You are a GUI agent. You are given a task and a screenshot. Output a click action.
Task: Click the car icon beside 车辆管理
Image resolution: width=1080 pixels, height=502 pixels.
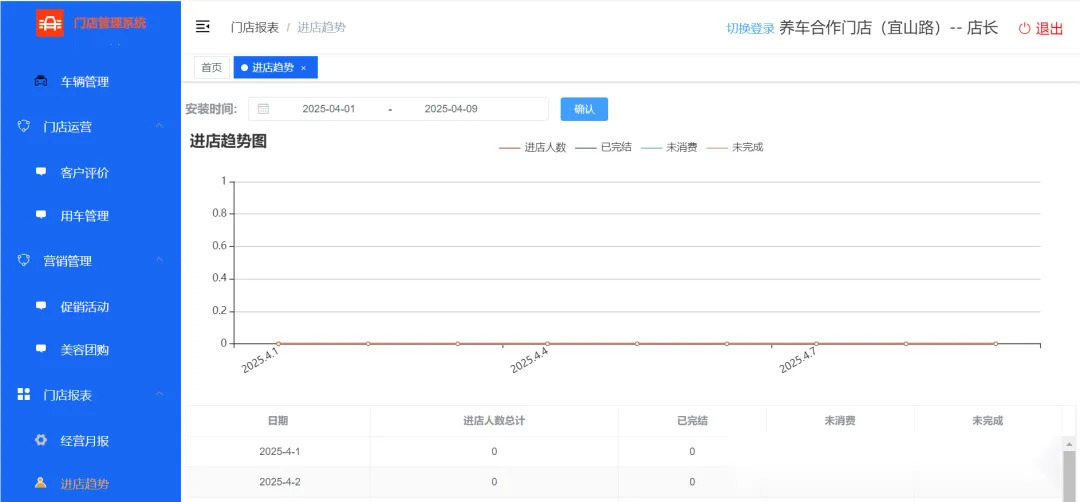coord(41,81)
